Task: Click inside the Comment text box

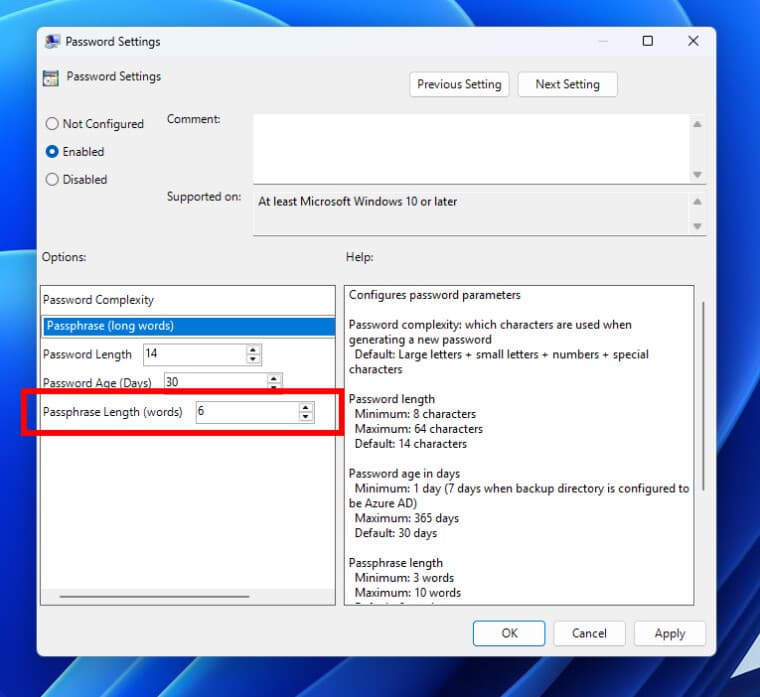Action: [470, 148]
